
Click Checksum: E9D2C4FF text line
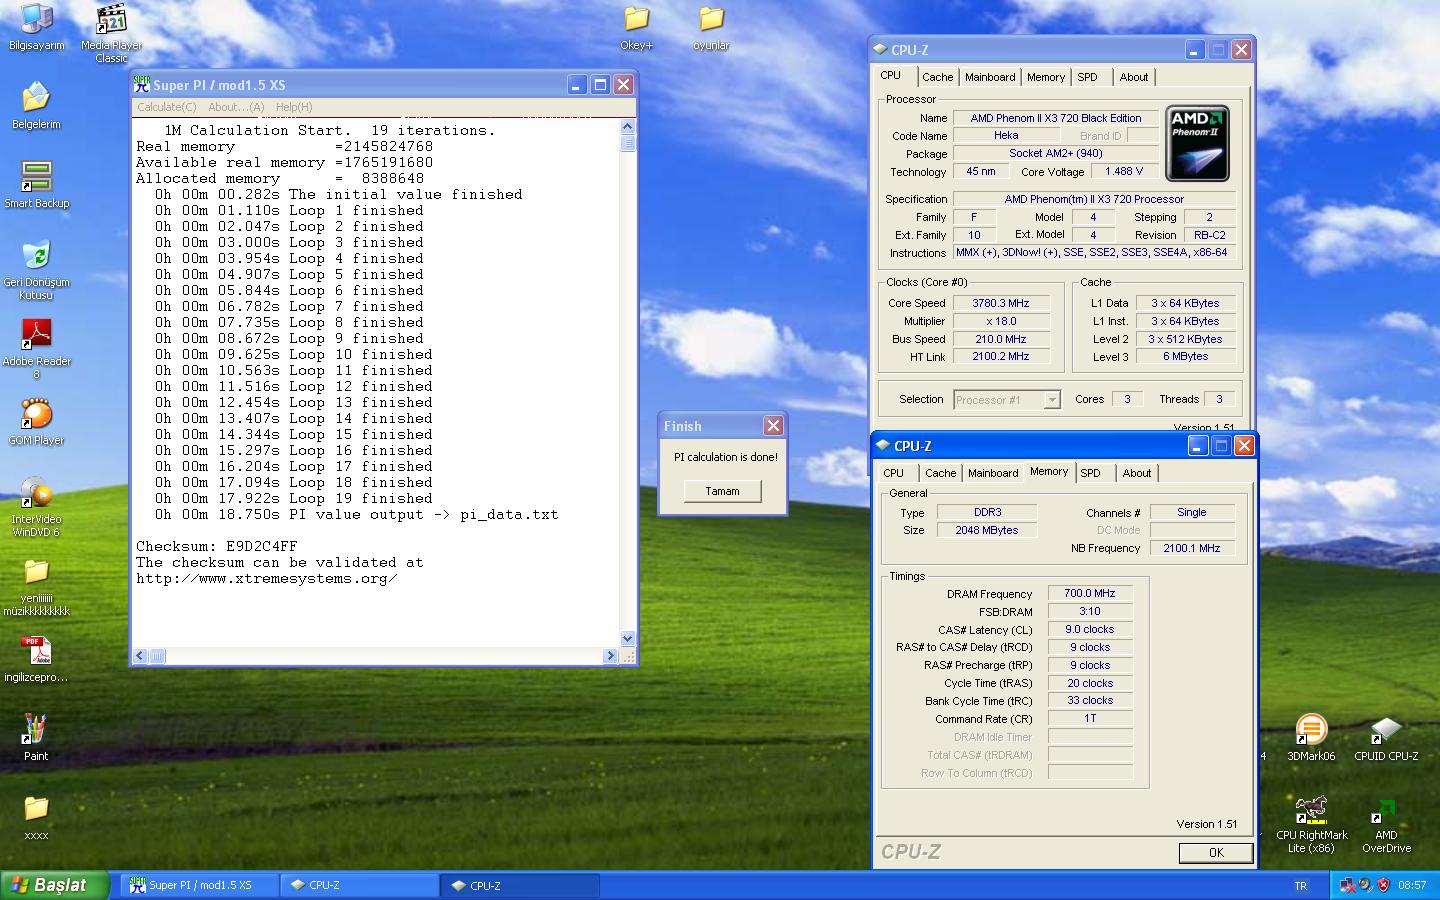click(217, 547)
